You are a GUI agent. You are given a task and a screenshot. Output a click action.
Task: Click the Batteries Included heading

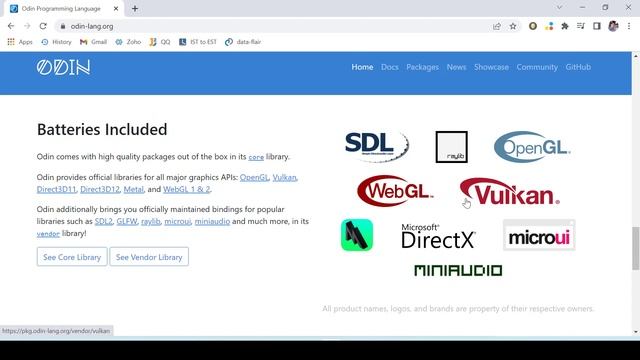tap(102, 129)
